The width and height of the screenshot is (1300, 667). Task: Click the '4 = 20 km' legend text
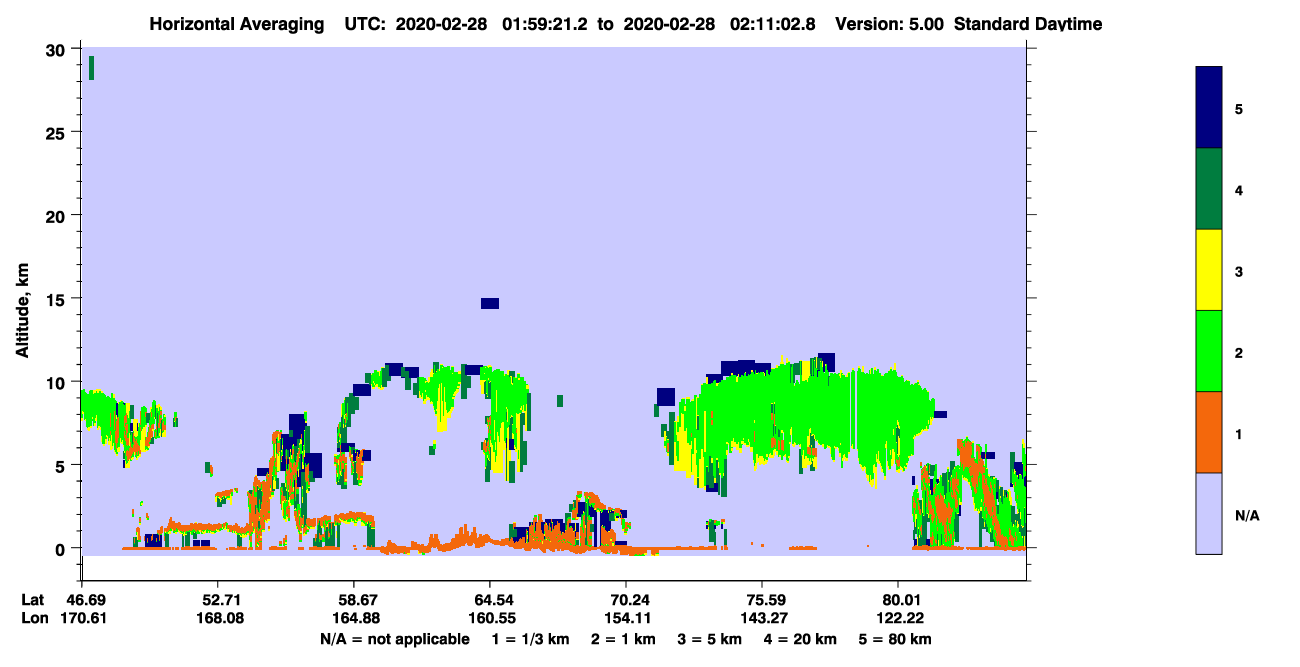coord(799,639)
